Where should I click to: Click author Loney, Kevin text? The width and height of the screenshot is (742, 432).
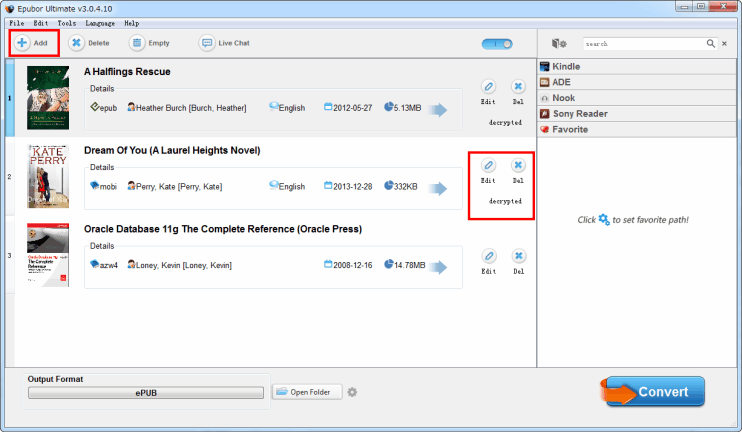pos(184,265)
